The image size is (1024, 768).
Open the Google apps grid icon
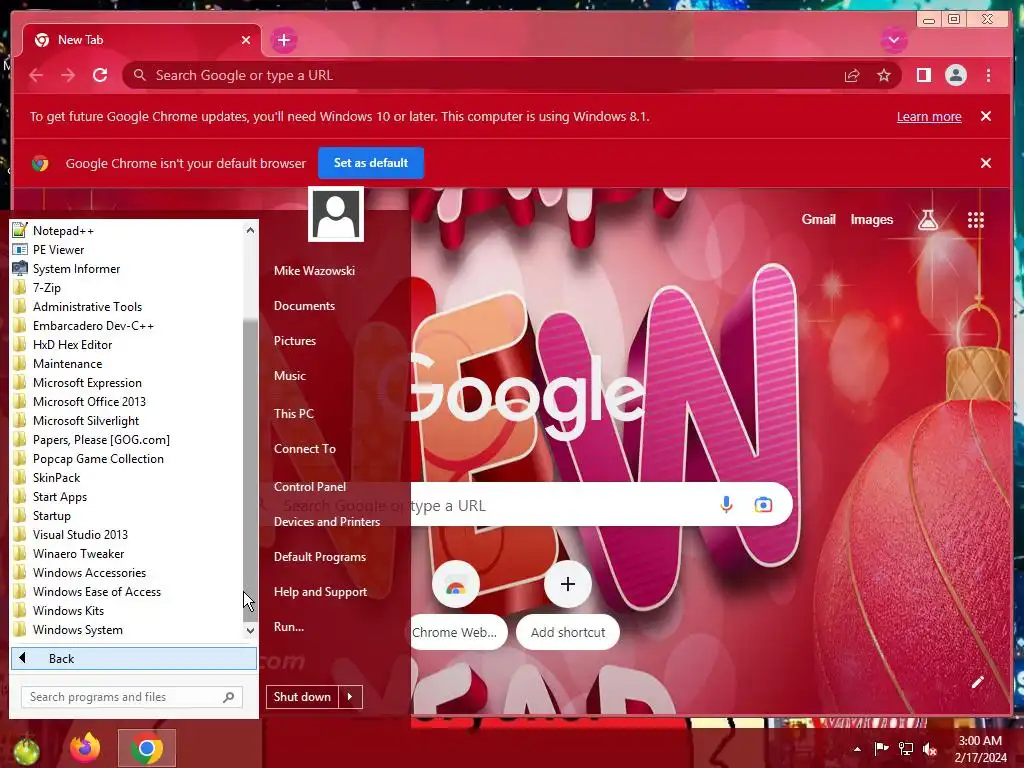click(x=975, y=220)
